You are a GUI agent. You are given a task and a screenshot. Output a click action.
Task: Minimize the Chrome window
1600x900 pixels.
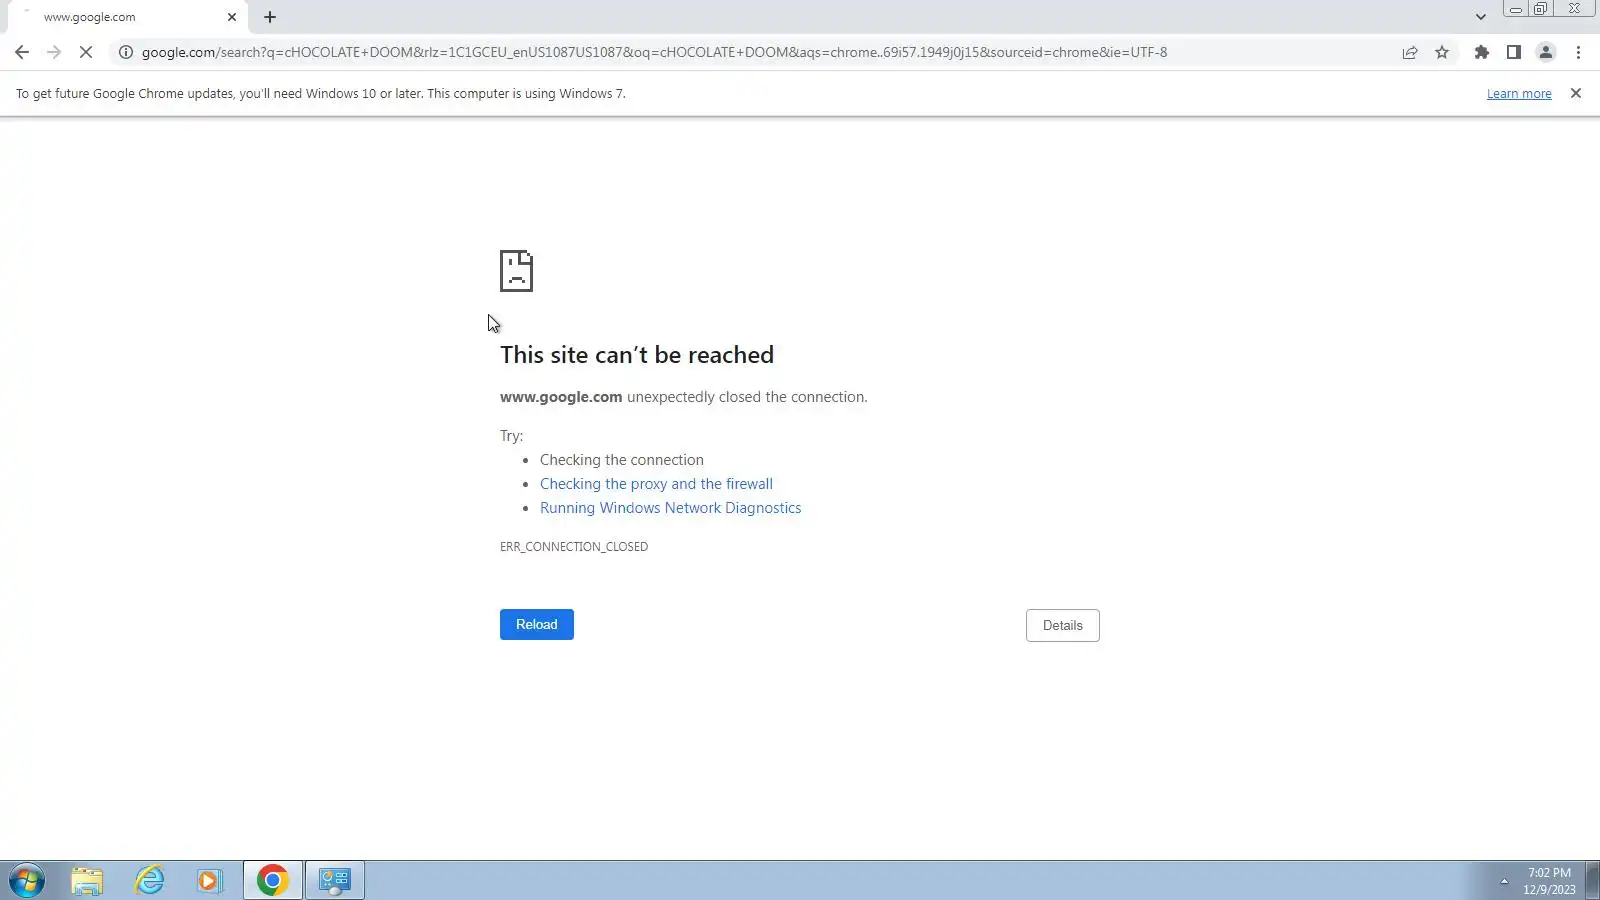tap(1516, 9)
